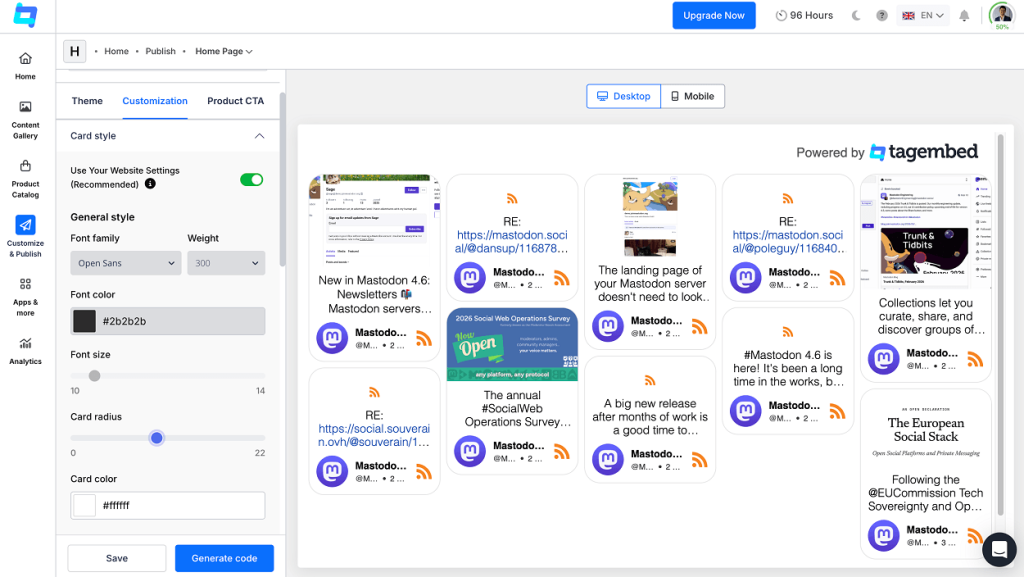Click the '#Mastodon 4.6 is here!' text

click(x=788, y=368)
